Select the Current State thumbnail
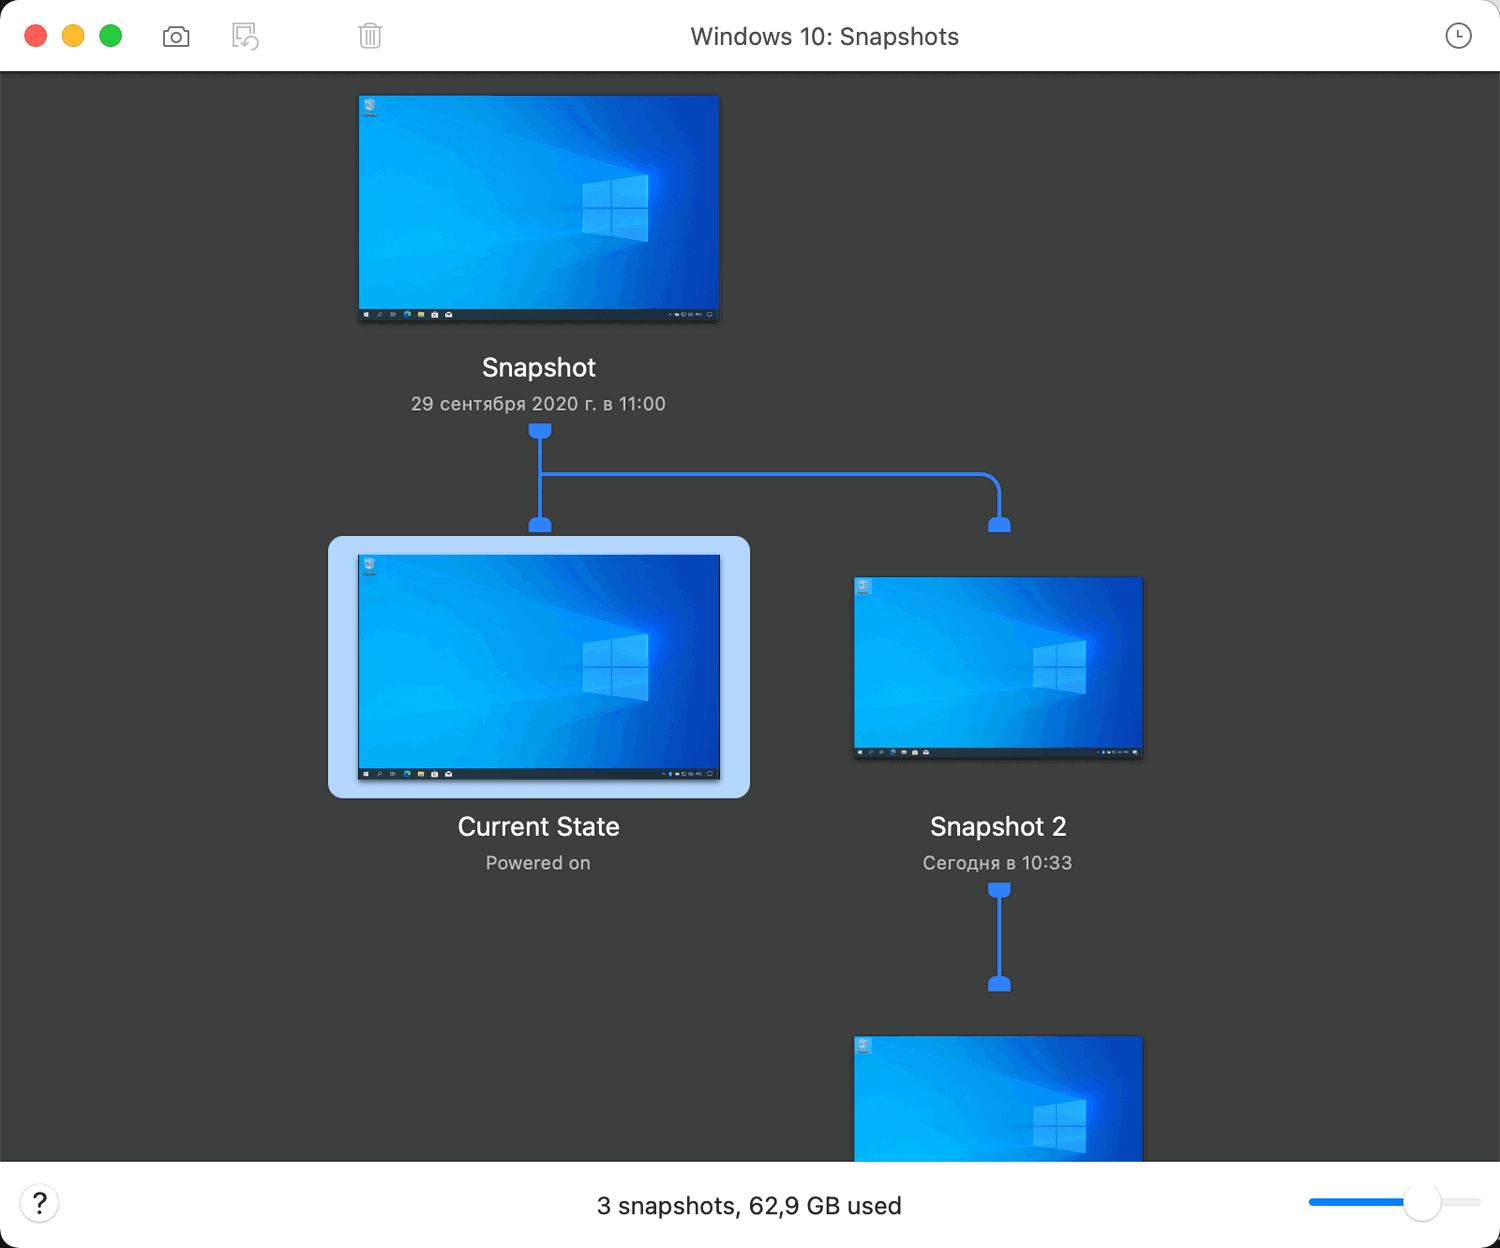Screen dimensions: 1500x1248 coord(539,667)
